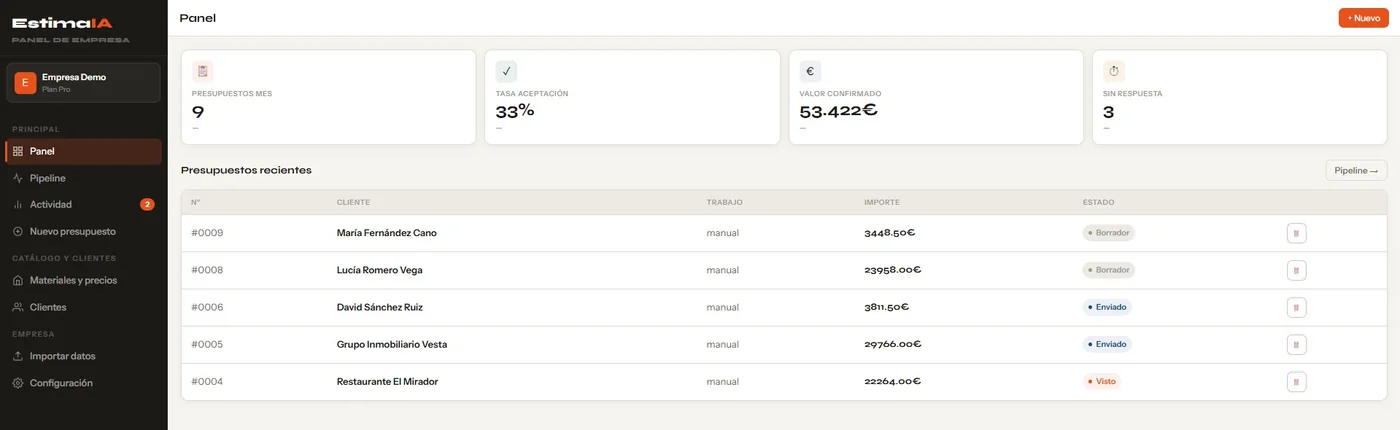This screenshot has height=430, width=1400.
Task: Click the Configuración gear icon
Action: (x=18, y=383)
